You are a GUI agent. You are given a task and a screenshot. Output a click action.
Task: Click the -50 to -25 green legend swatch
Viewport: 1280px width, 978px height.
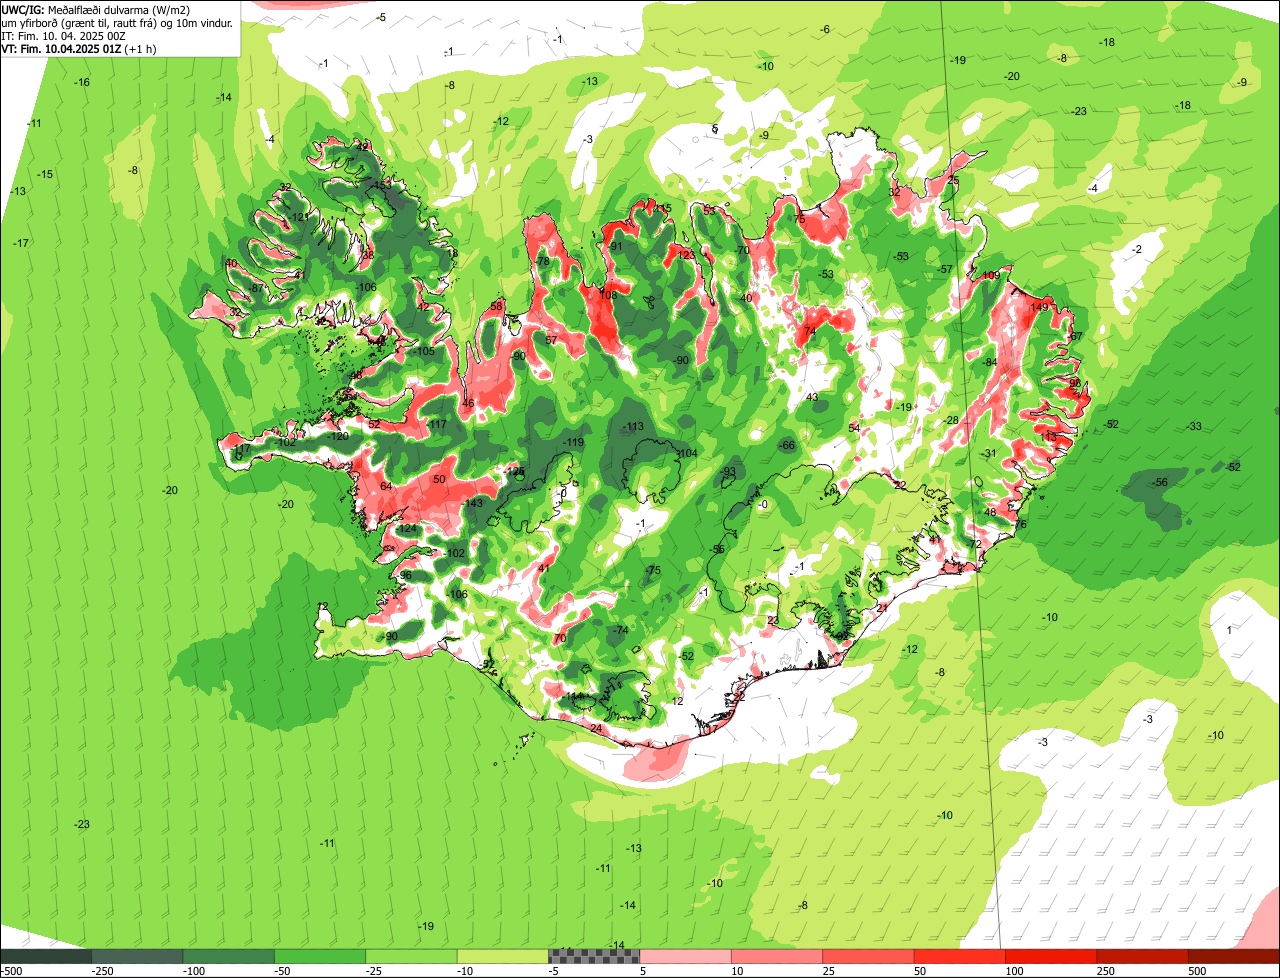coord(320,956)
